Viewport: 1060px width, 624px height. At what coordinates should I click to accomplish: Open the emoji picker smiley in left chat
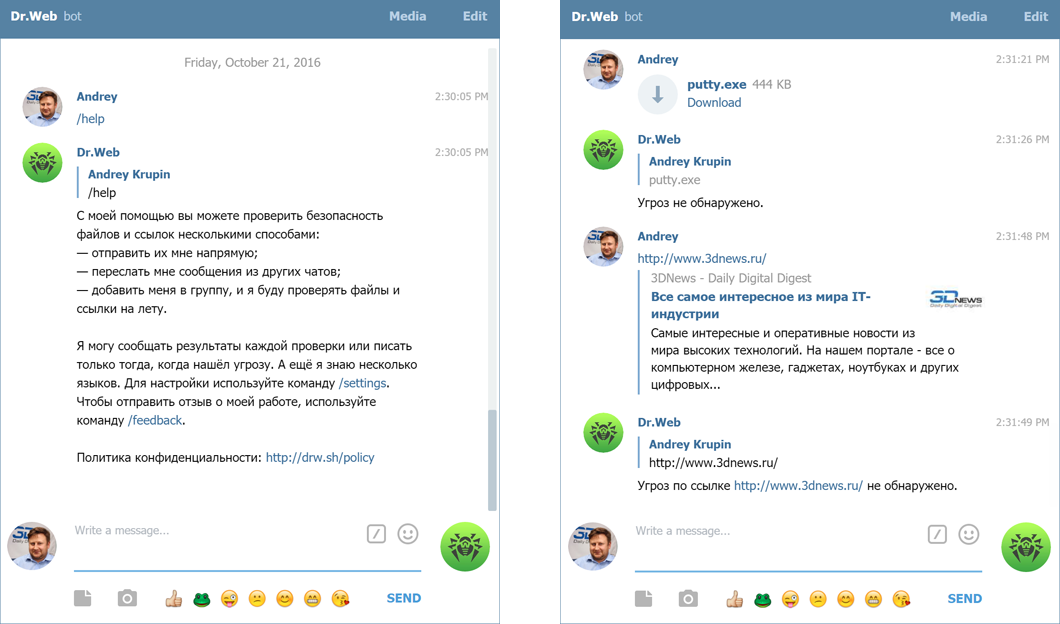(x=408, y=534)
